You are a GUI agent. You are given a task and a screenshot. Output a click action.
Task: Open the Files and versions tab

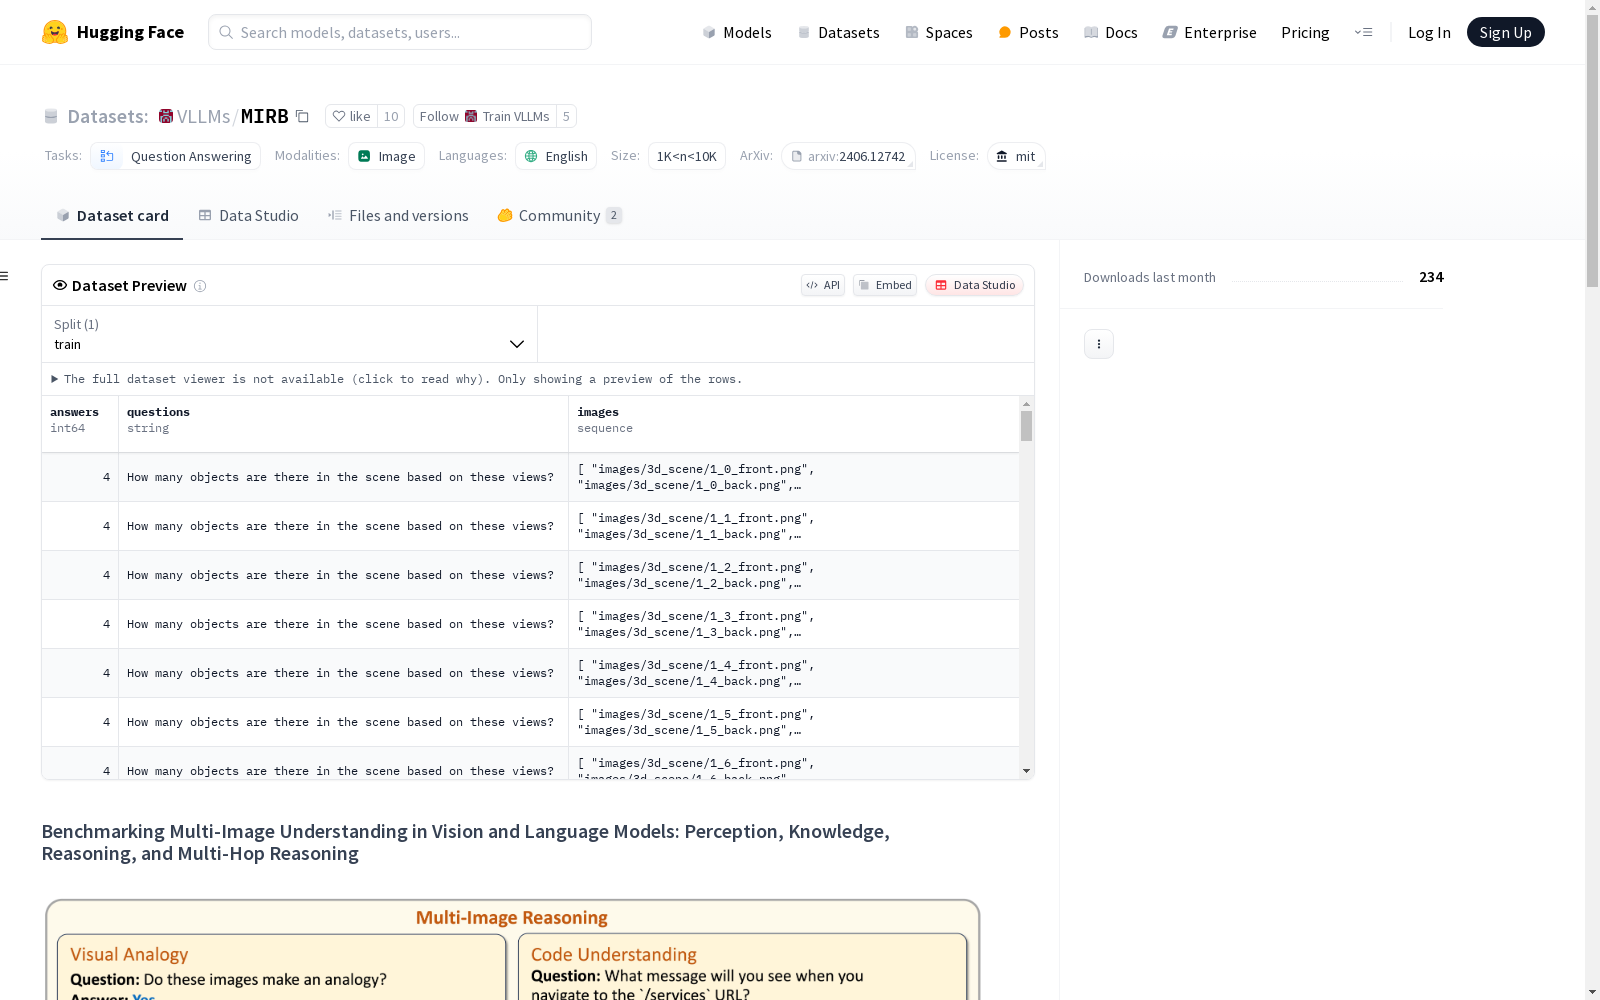(398, 216)
